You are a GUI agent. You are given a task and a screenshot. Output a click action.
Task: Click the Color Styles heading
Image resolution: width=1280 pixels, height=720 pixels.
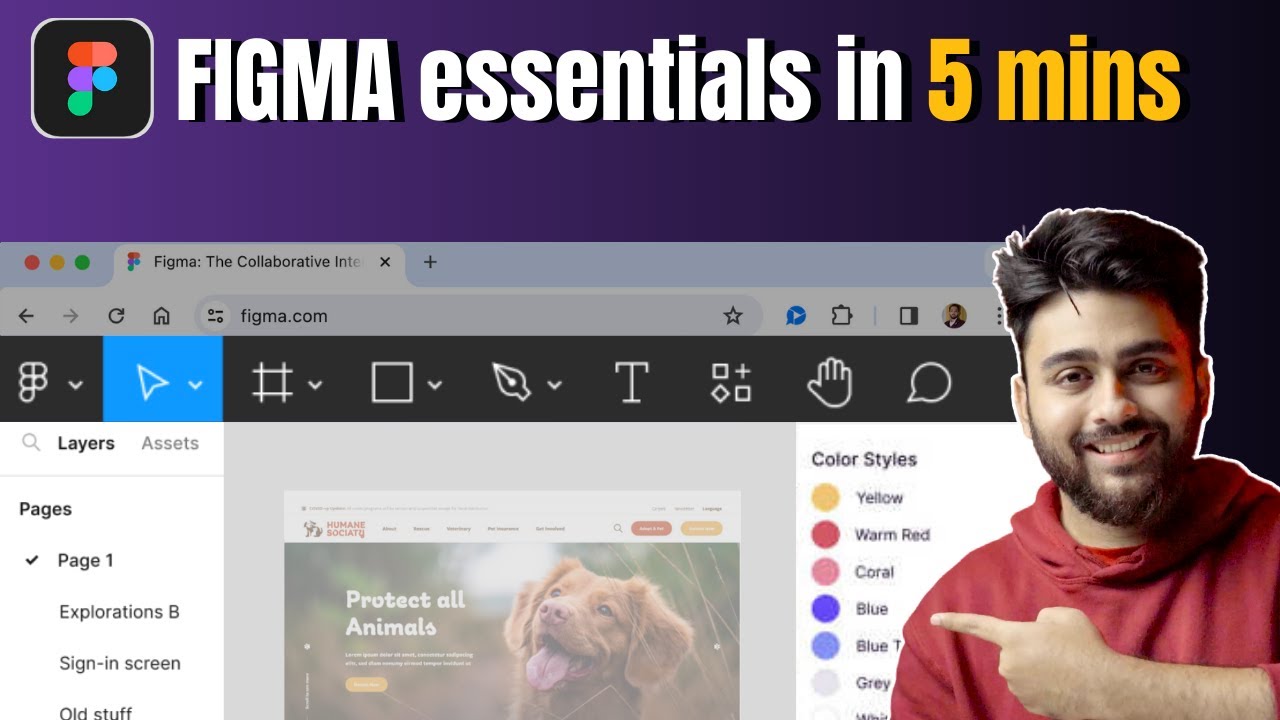click(x=864, y=459)
